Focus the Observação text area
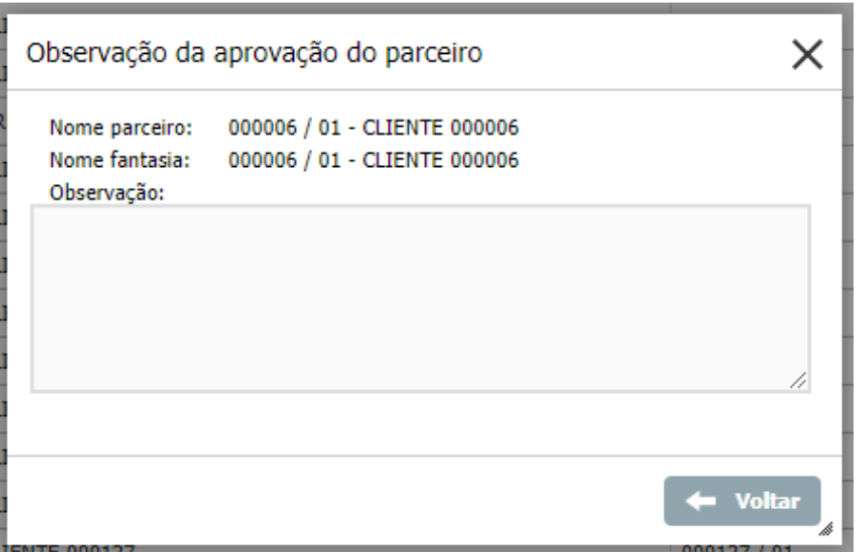The height and width of the screenshot is (552, 857). tap(420, 298)
